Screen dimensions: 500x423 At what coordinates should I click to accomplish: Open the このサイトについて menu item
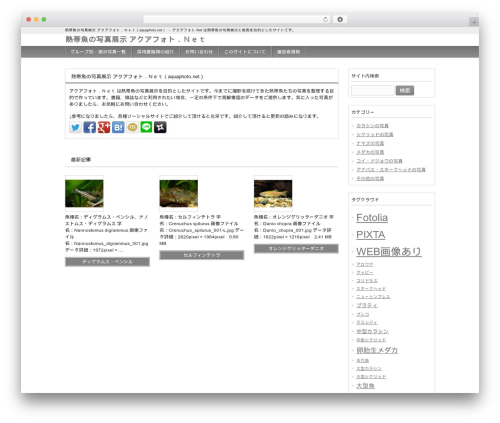tap(245, 52)
